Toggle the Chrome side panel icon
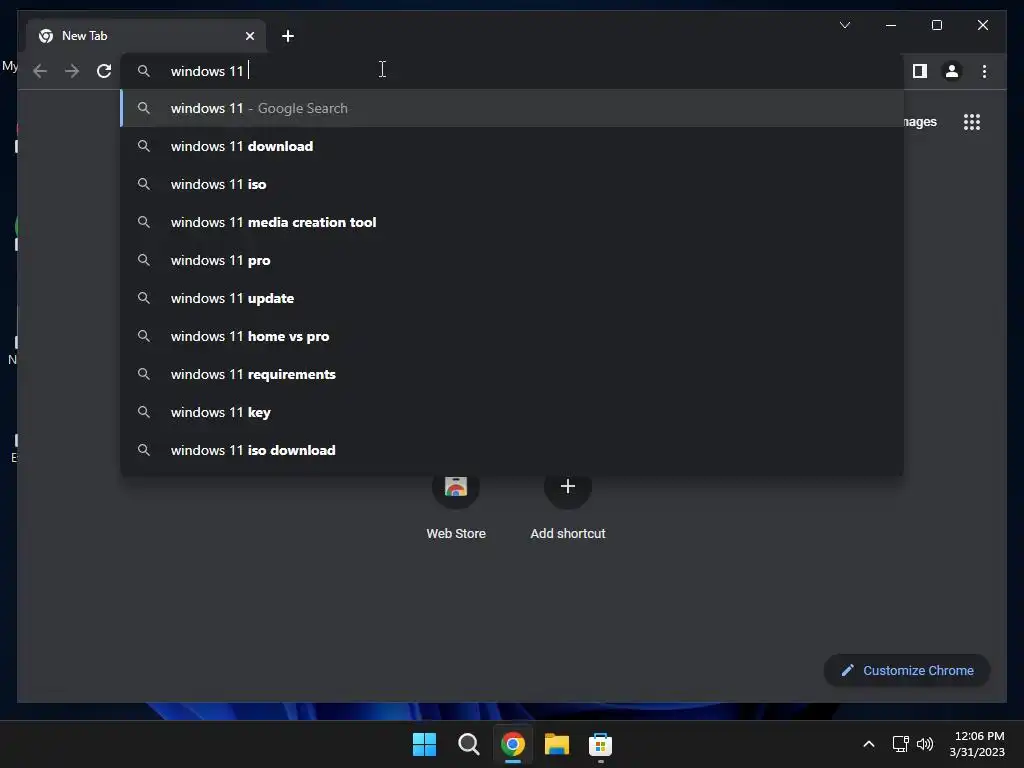 [x=920, y=71]
